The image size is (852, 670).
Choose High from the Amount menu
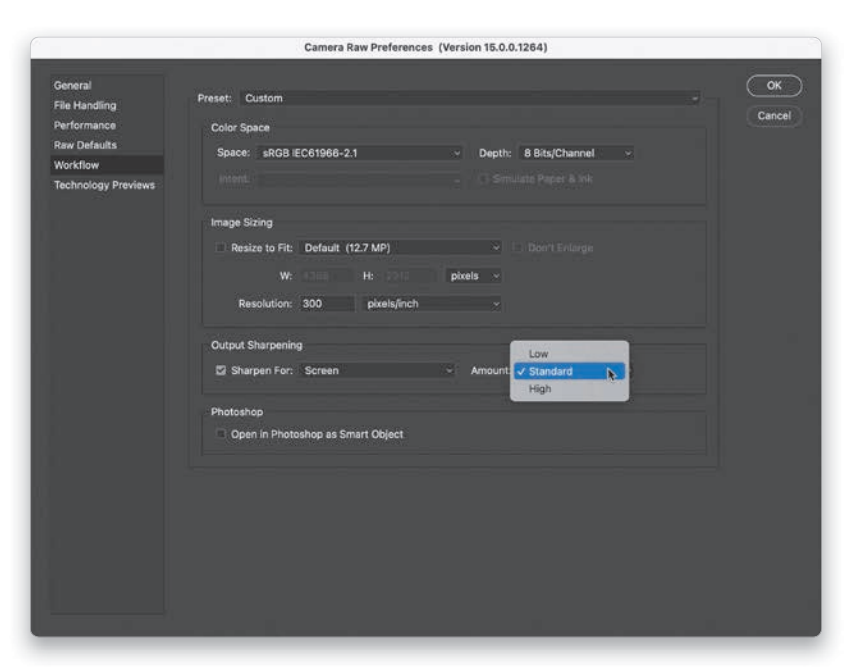540,389
